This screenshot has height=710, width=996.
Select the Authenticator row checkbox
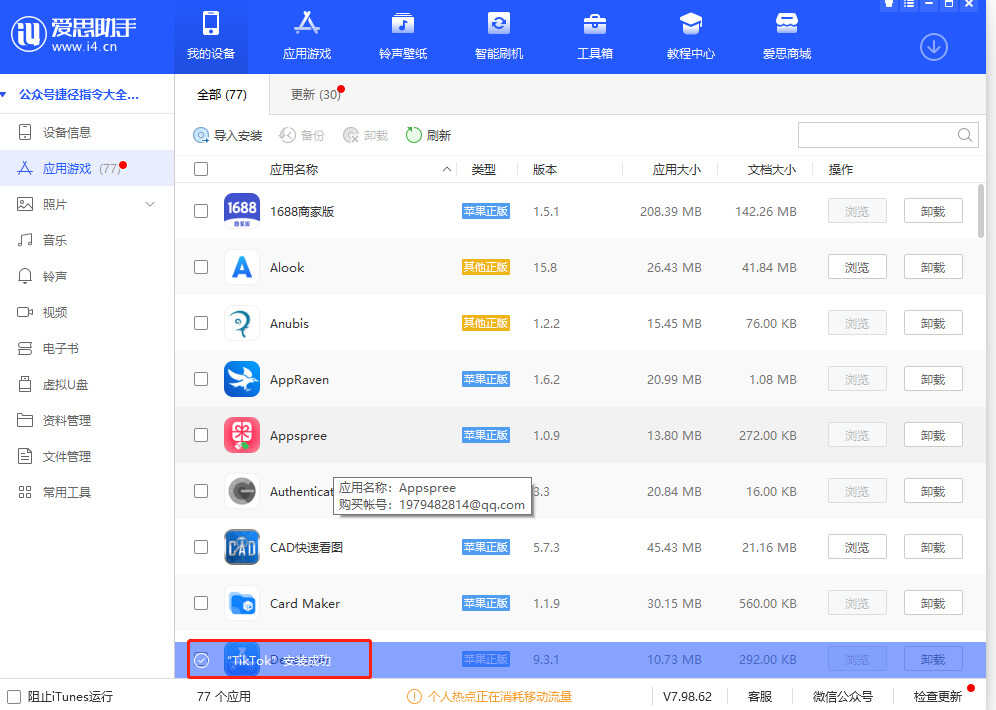click(201, 491)
